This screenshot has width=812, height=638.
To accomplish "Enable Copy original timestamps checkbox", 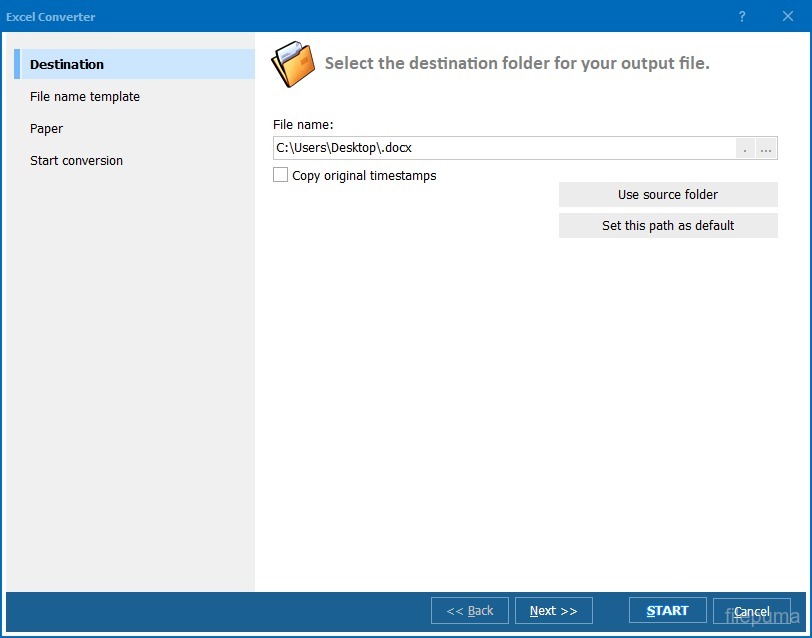I will (281, 175).
